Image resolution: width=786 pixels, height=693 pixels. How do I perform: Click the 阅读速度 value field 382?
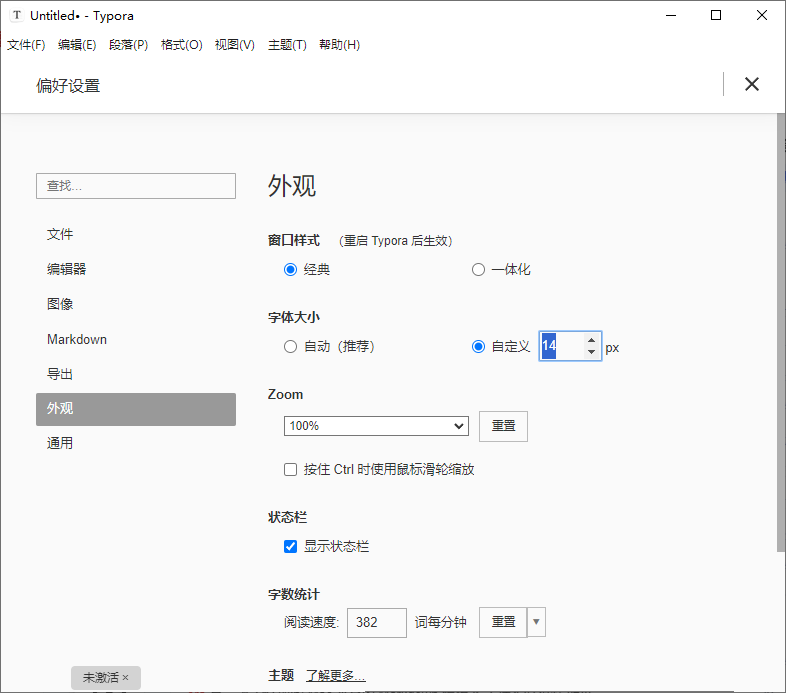(x=376, y=623)
